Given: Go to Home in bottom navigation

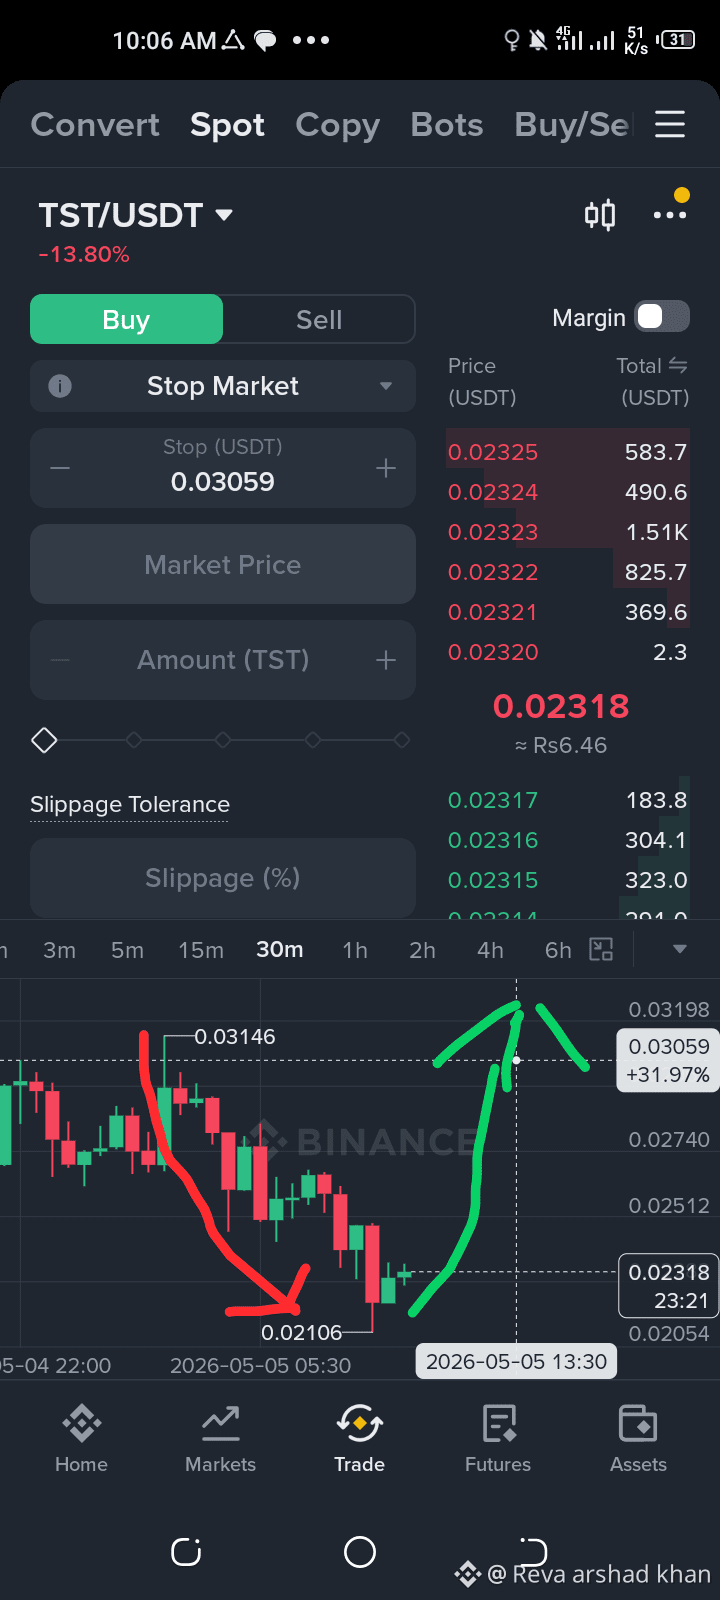Looking at the screenshot, I should click(x=81, y=1439).
